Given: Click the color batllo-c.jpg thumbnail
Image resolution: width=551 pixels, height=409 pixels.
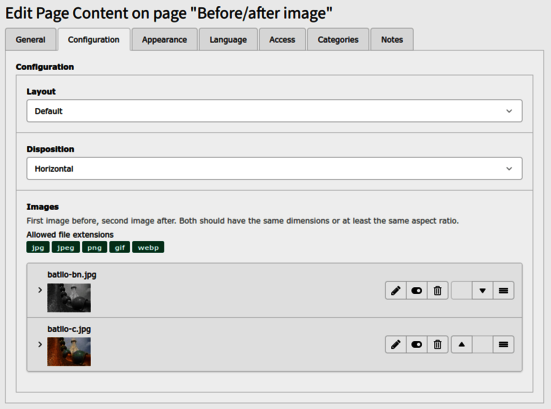Looking at the screenshot, I should click(69, 352).
